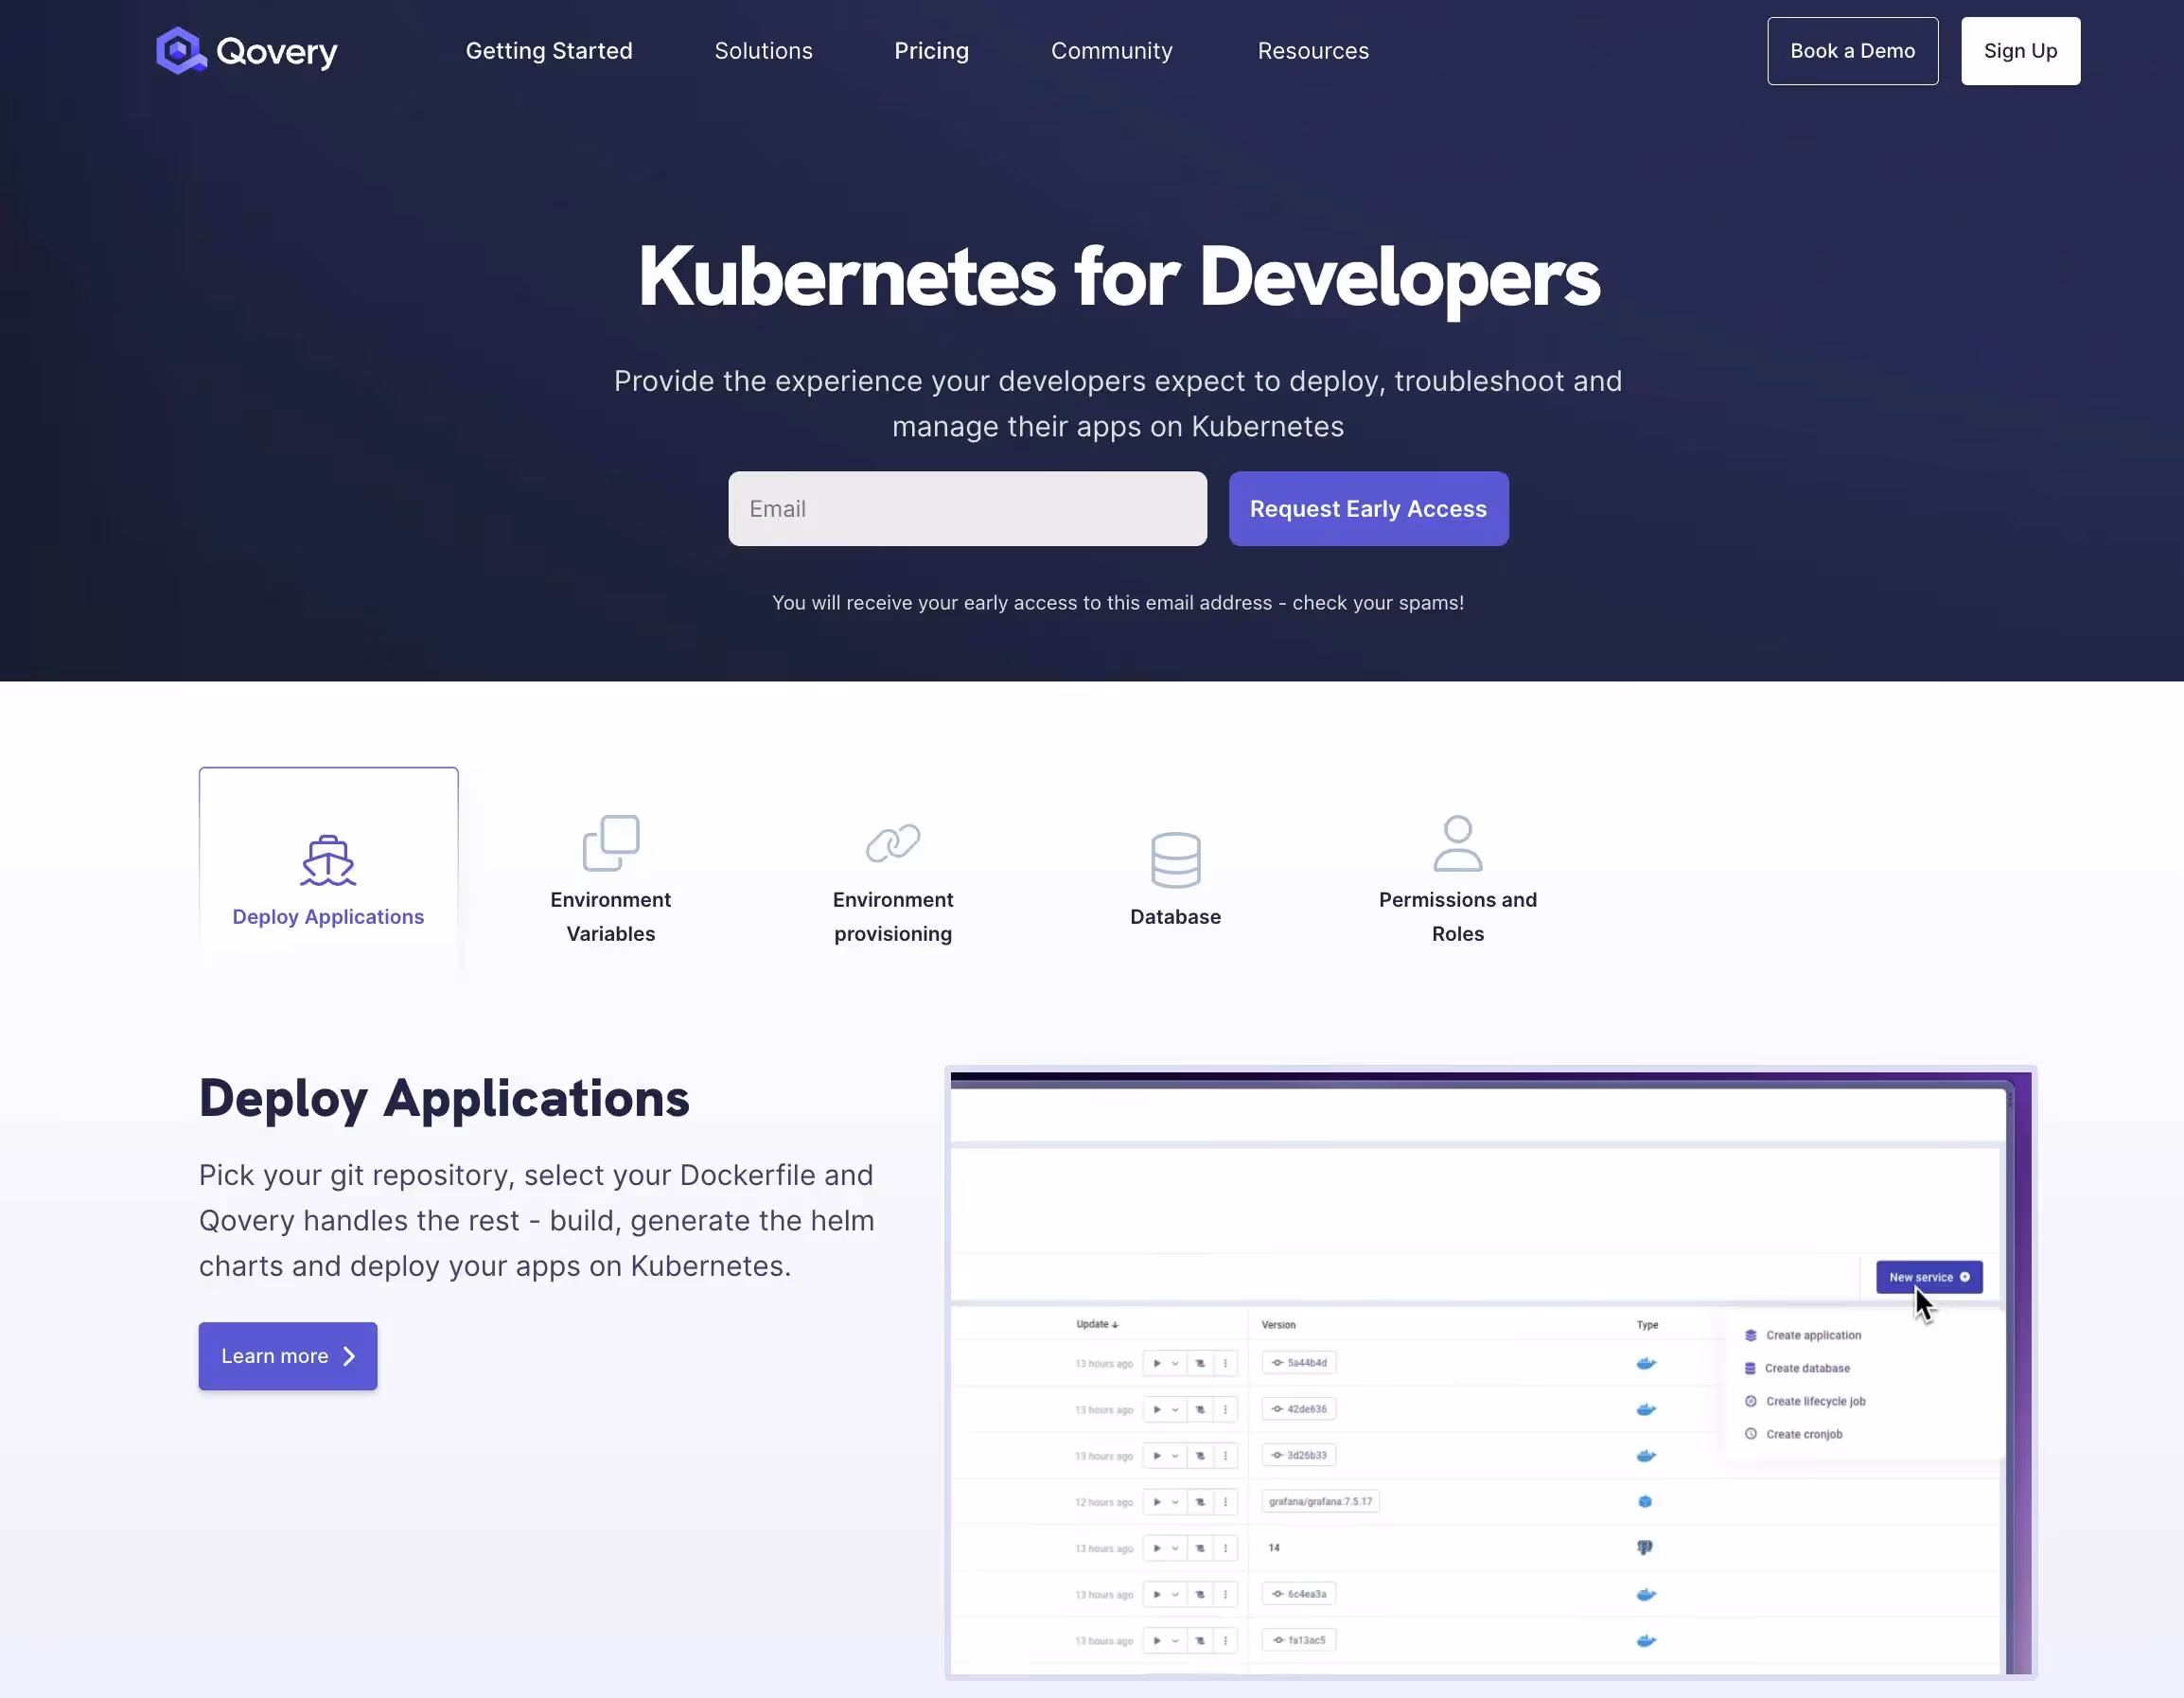Click the Docker whale icon on the 5a44b4d row
This screenshot has height=1698, width=2184.
(x=1645, y=1363)
